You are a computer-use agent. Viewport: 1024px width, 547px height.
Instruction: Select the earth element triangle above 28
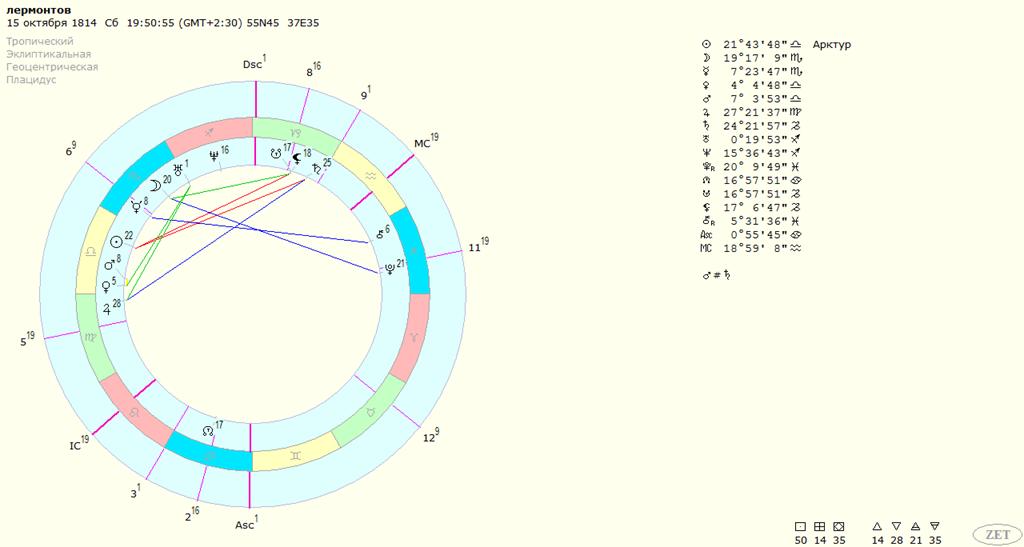[896, 526]
